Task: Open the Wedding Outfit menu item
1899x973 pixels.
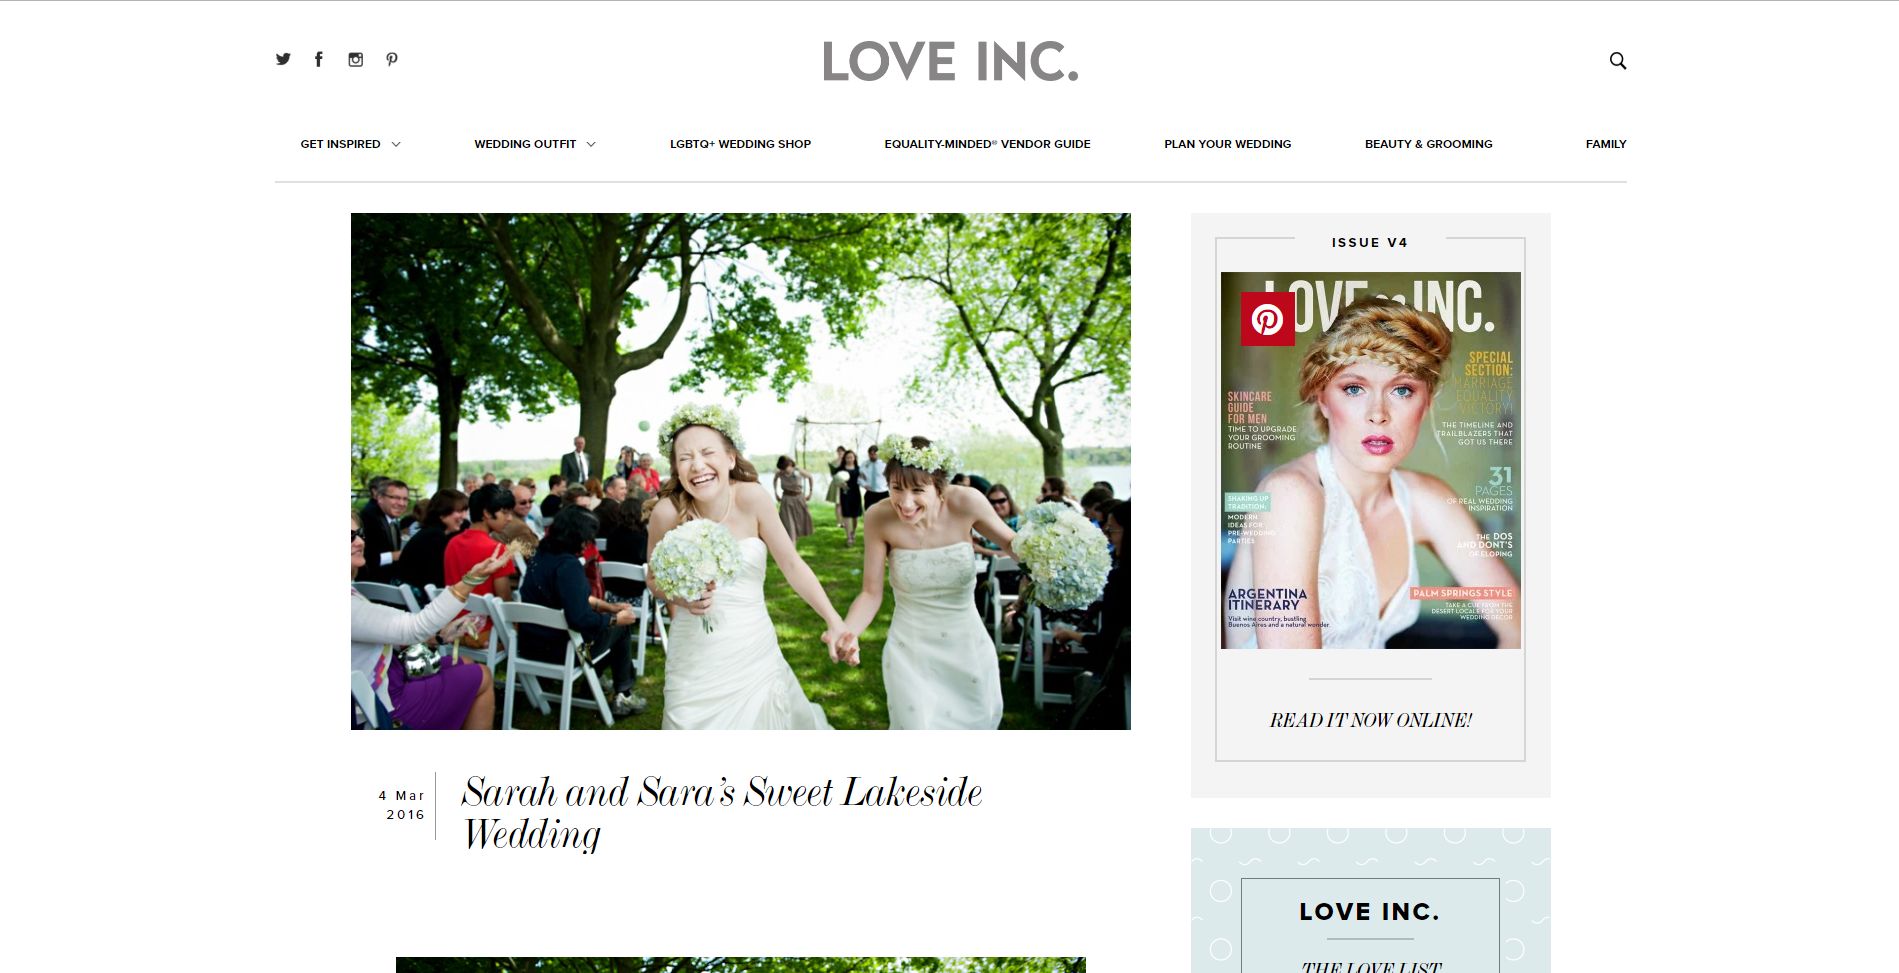Action: point(525,144)
